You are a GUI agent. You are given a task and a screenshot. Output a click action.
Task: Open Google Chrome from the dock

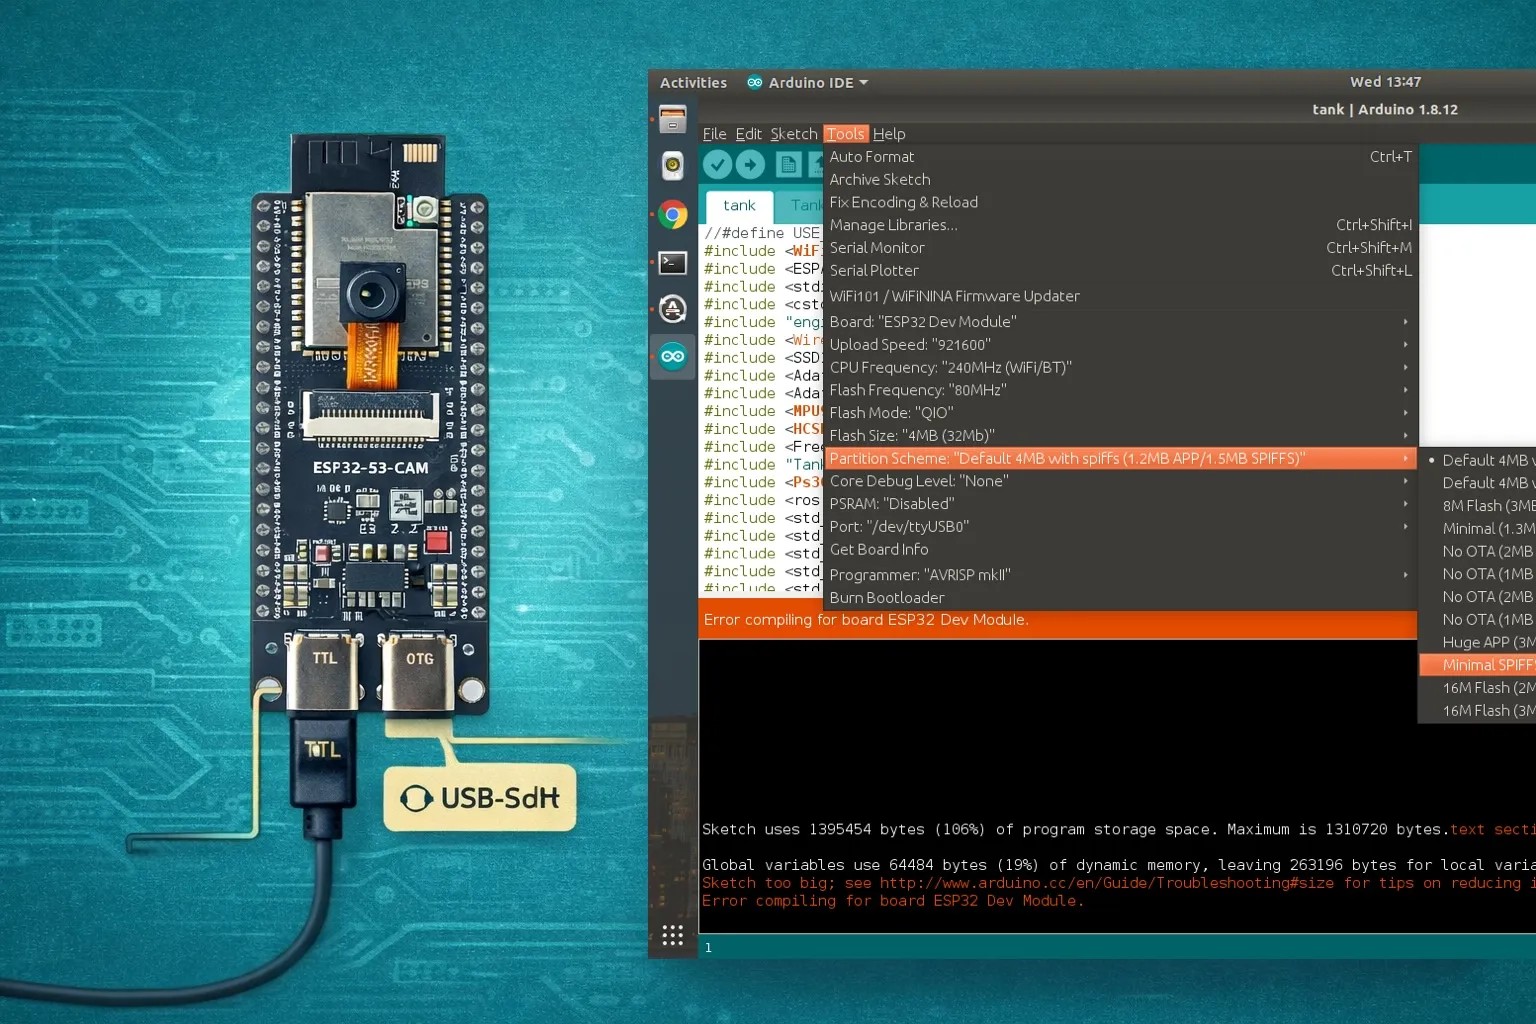[x=673, y=214]
